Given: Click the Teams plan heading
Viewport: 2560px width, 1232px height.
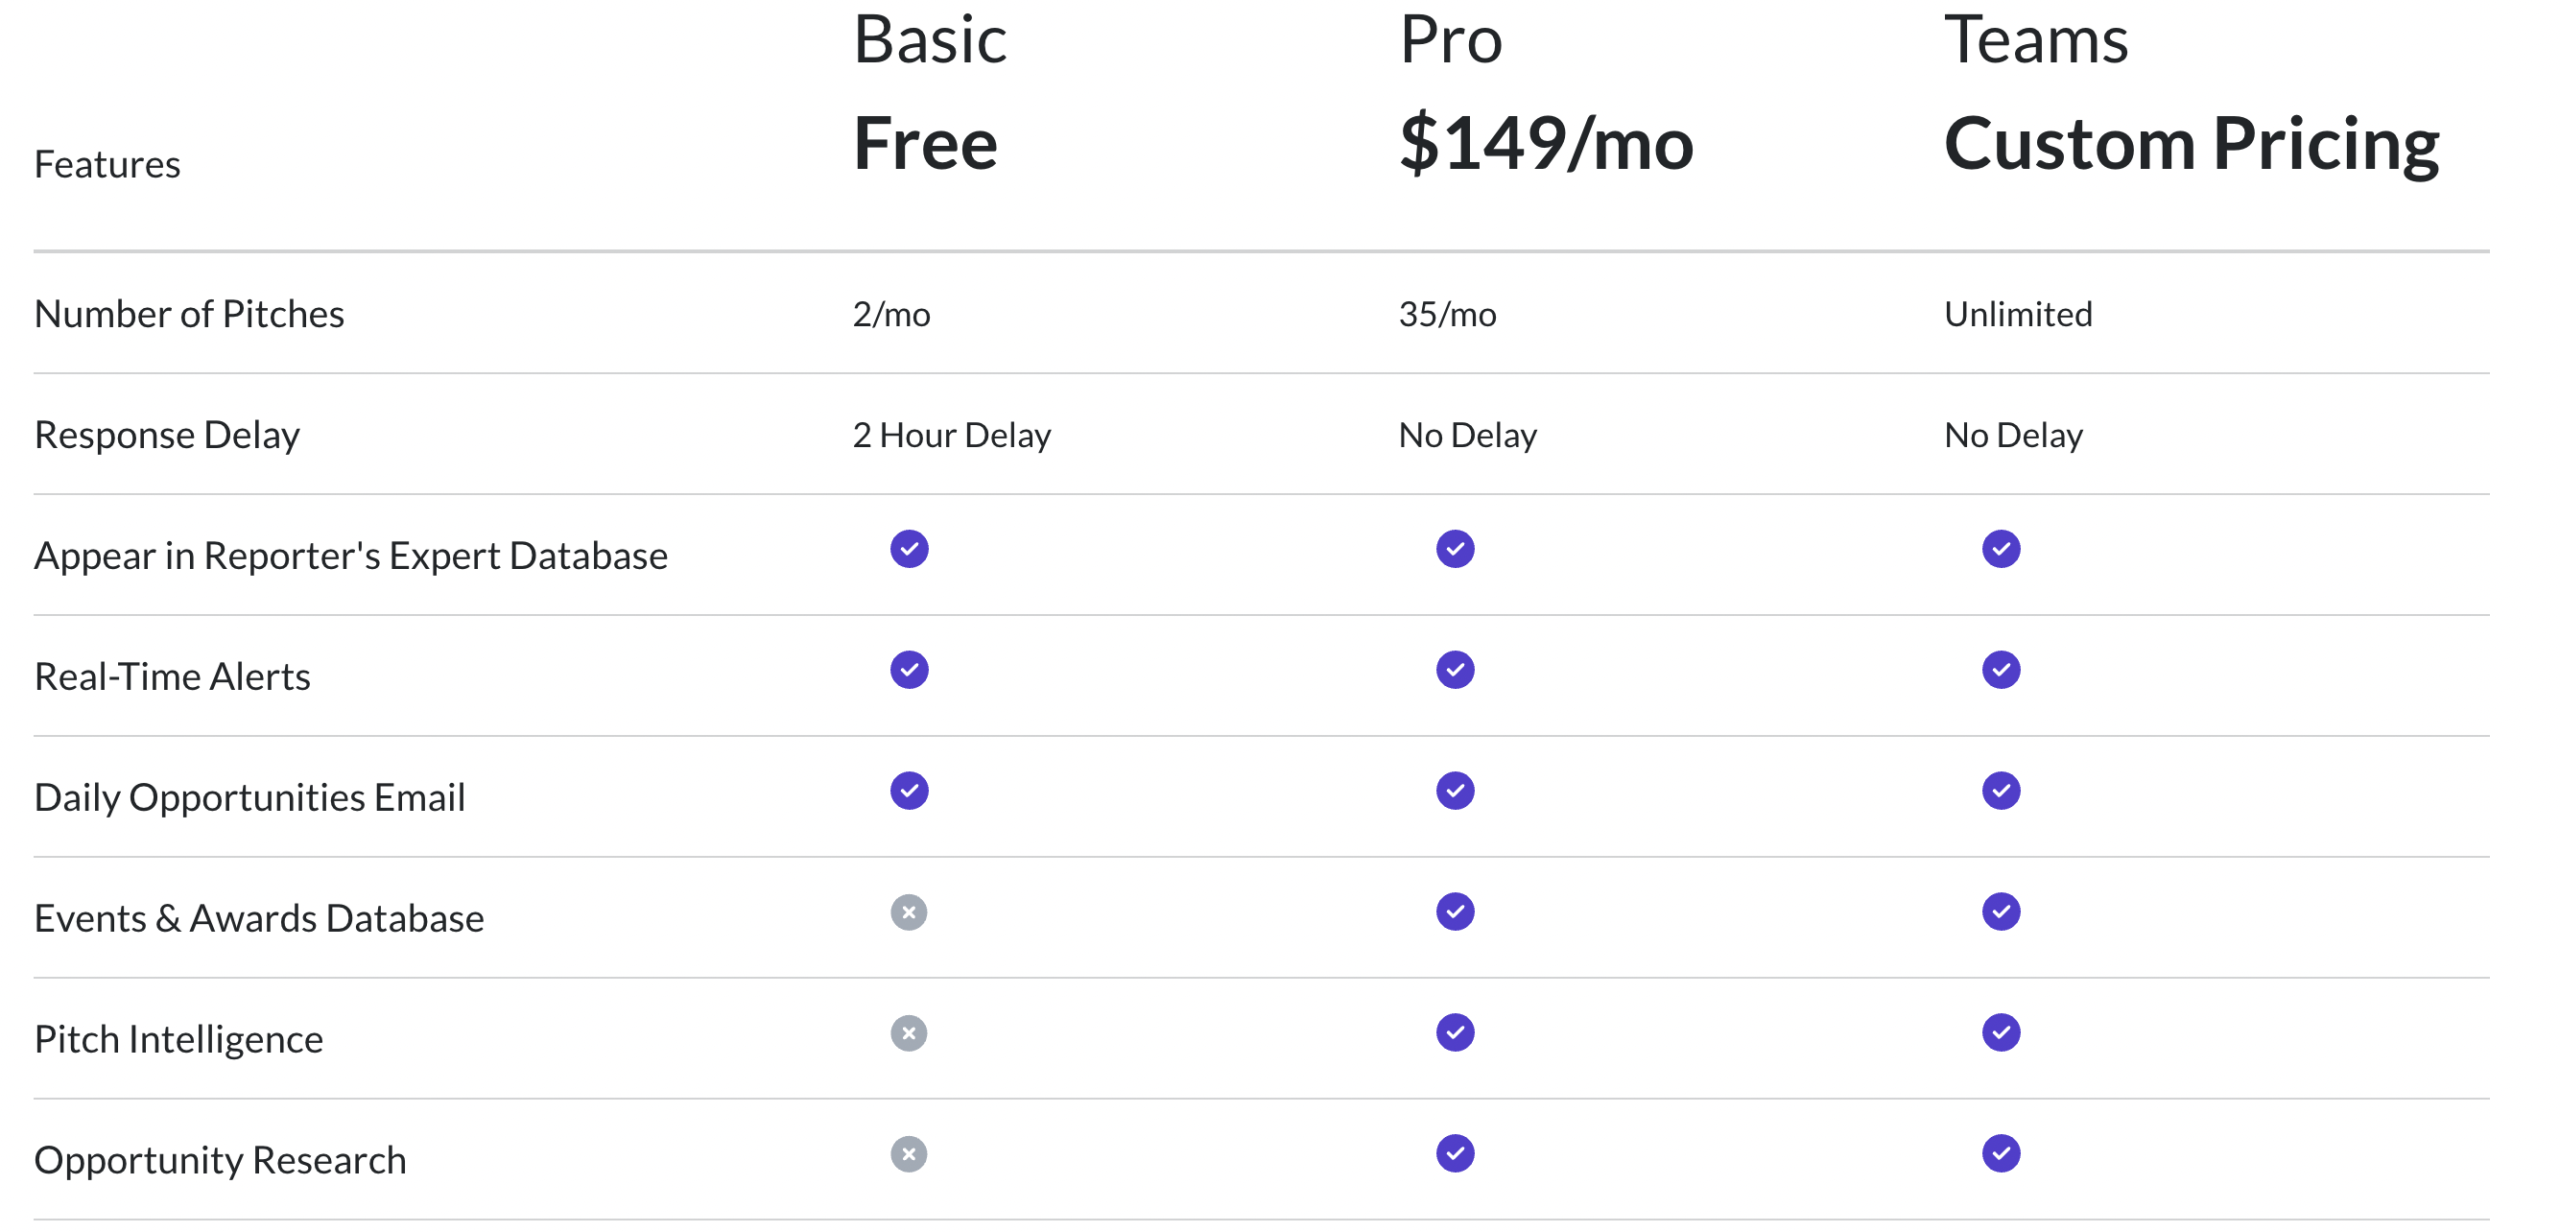Looking at the screenshot, I should pos(2036,40).
